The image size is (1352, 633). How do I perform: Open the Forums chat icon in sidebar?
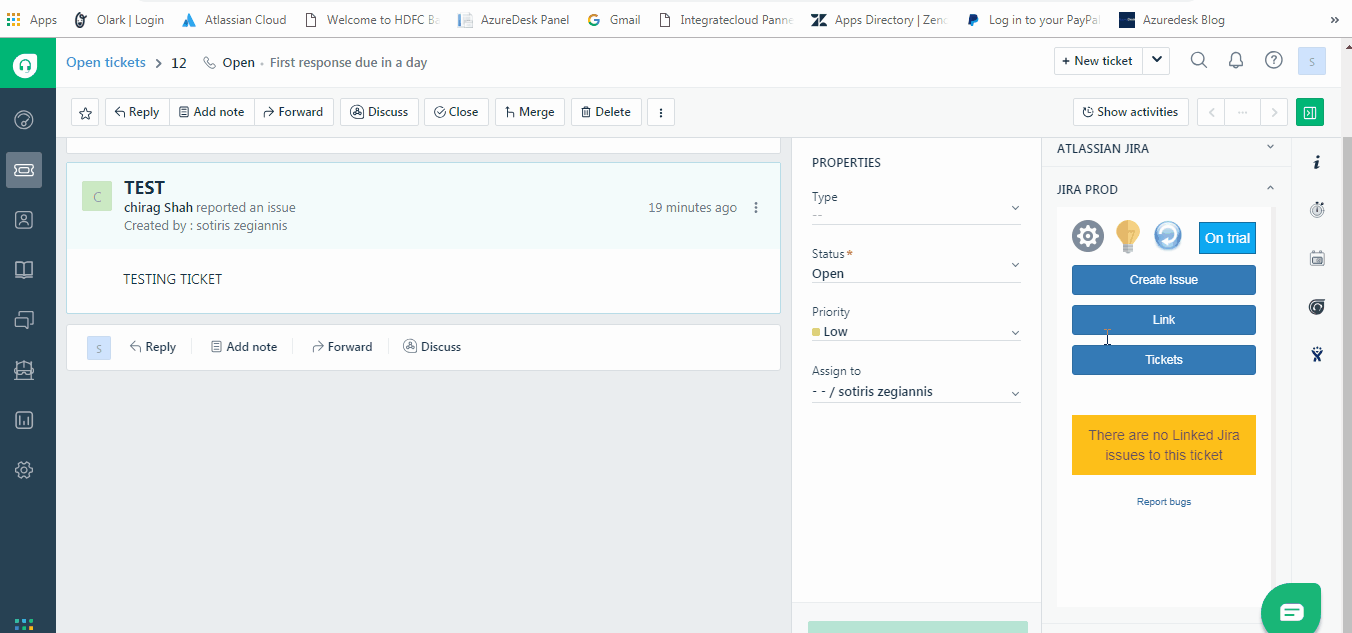(25, 320)
